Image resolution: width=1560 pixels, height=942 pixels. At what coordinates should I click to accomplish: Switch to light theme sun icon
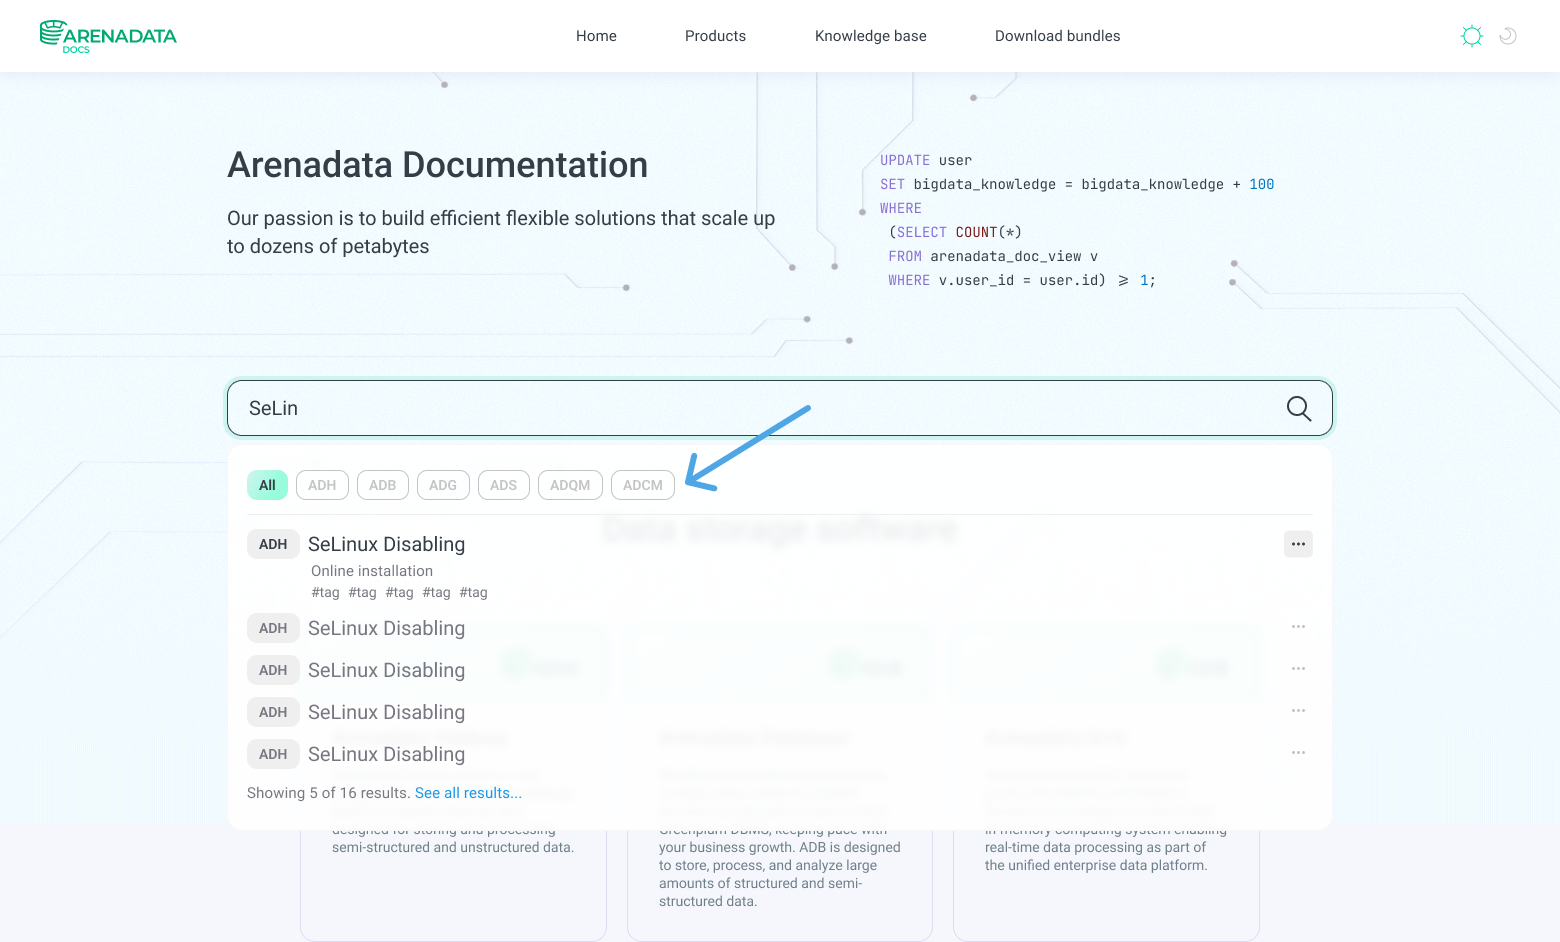tap(1471, 36)
